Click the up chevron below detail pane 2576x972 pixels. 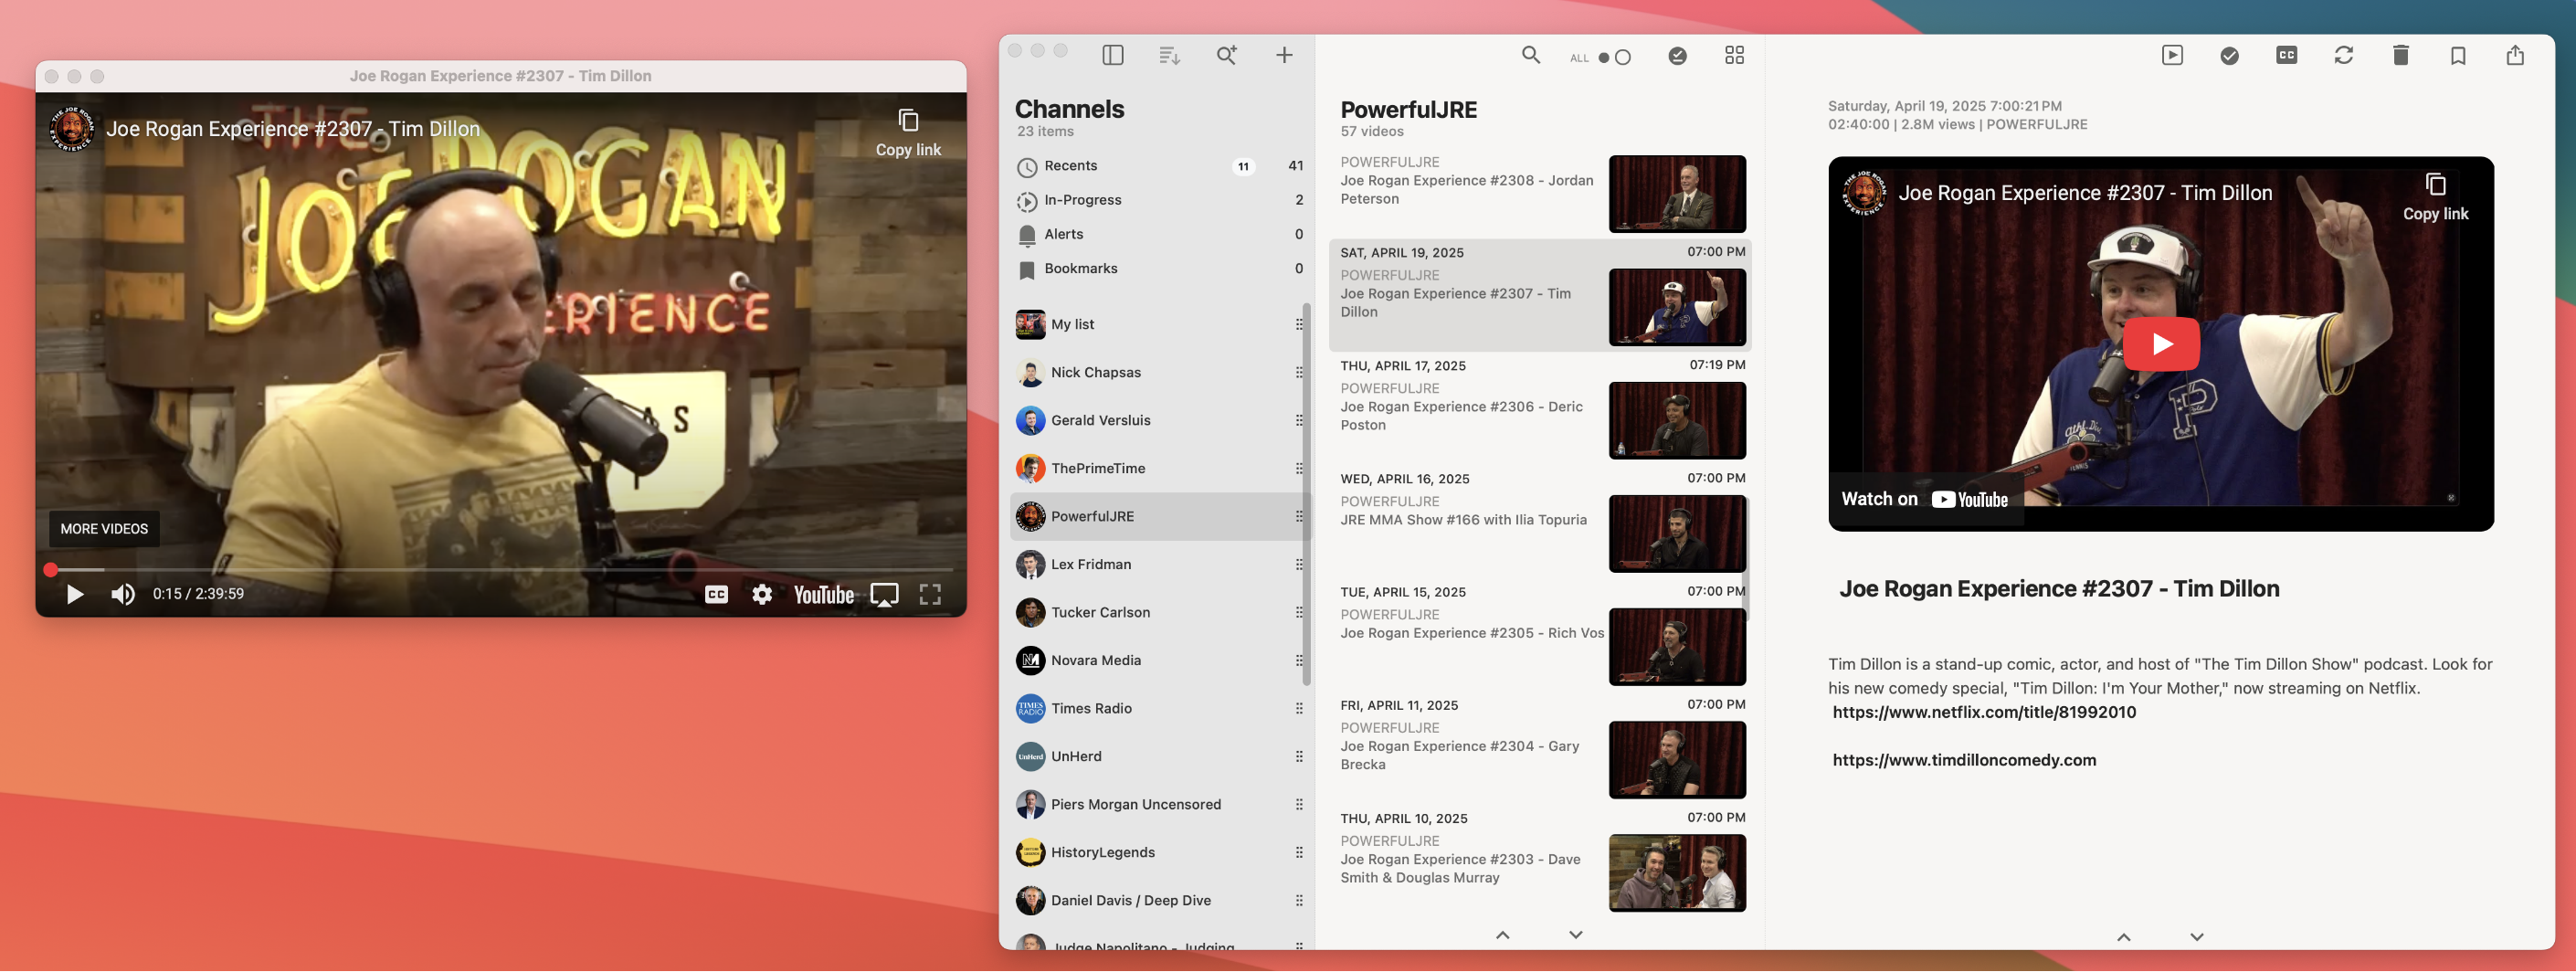click(2123, 937)
